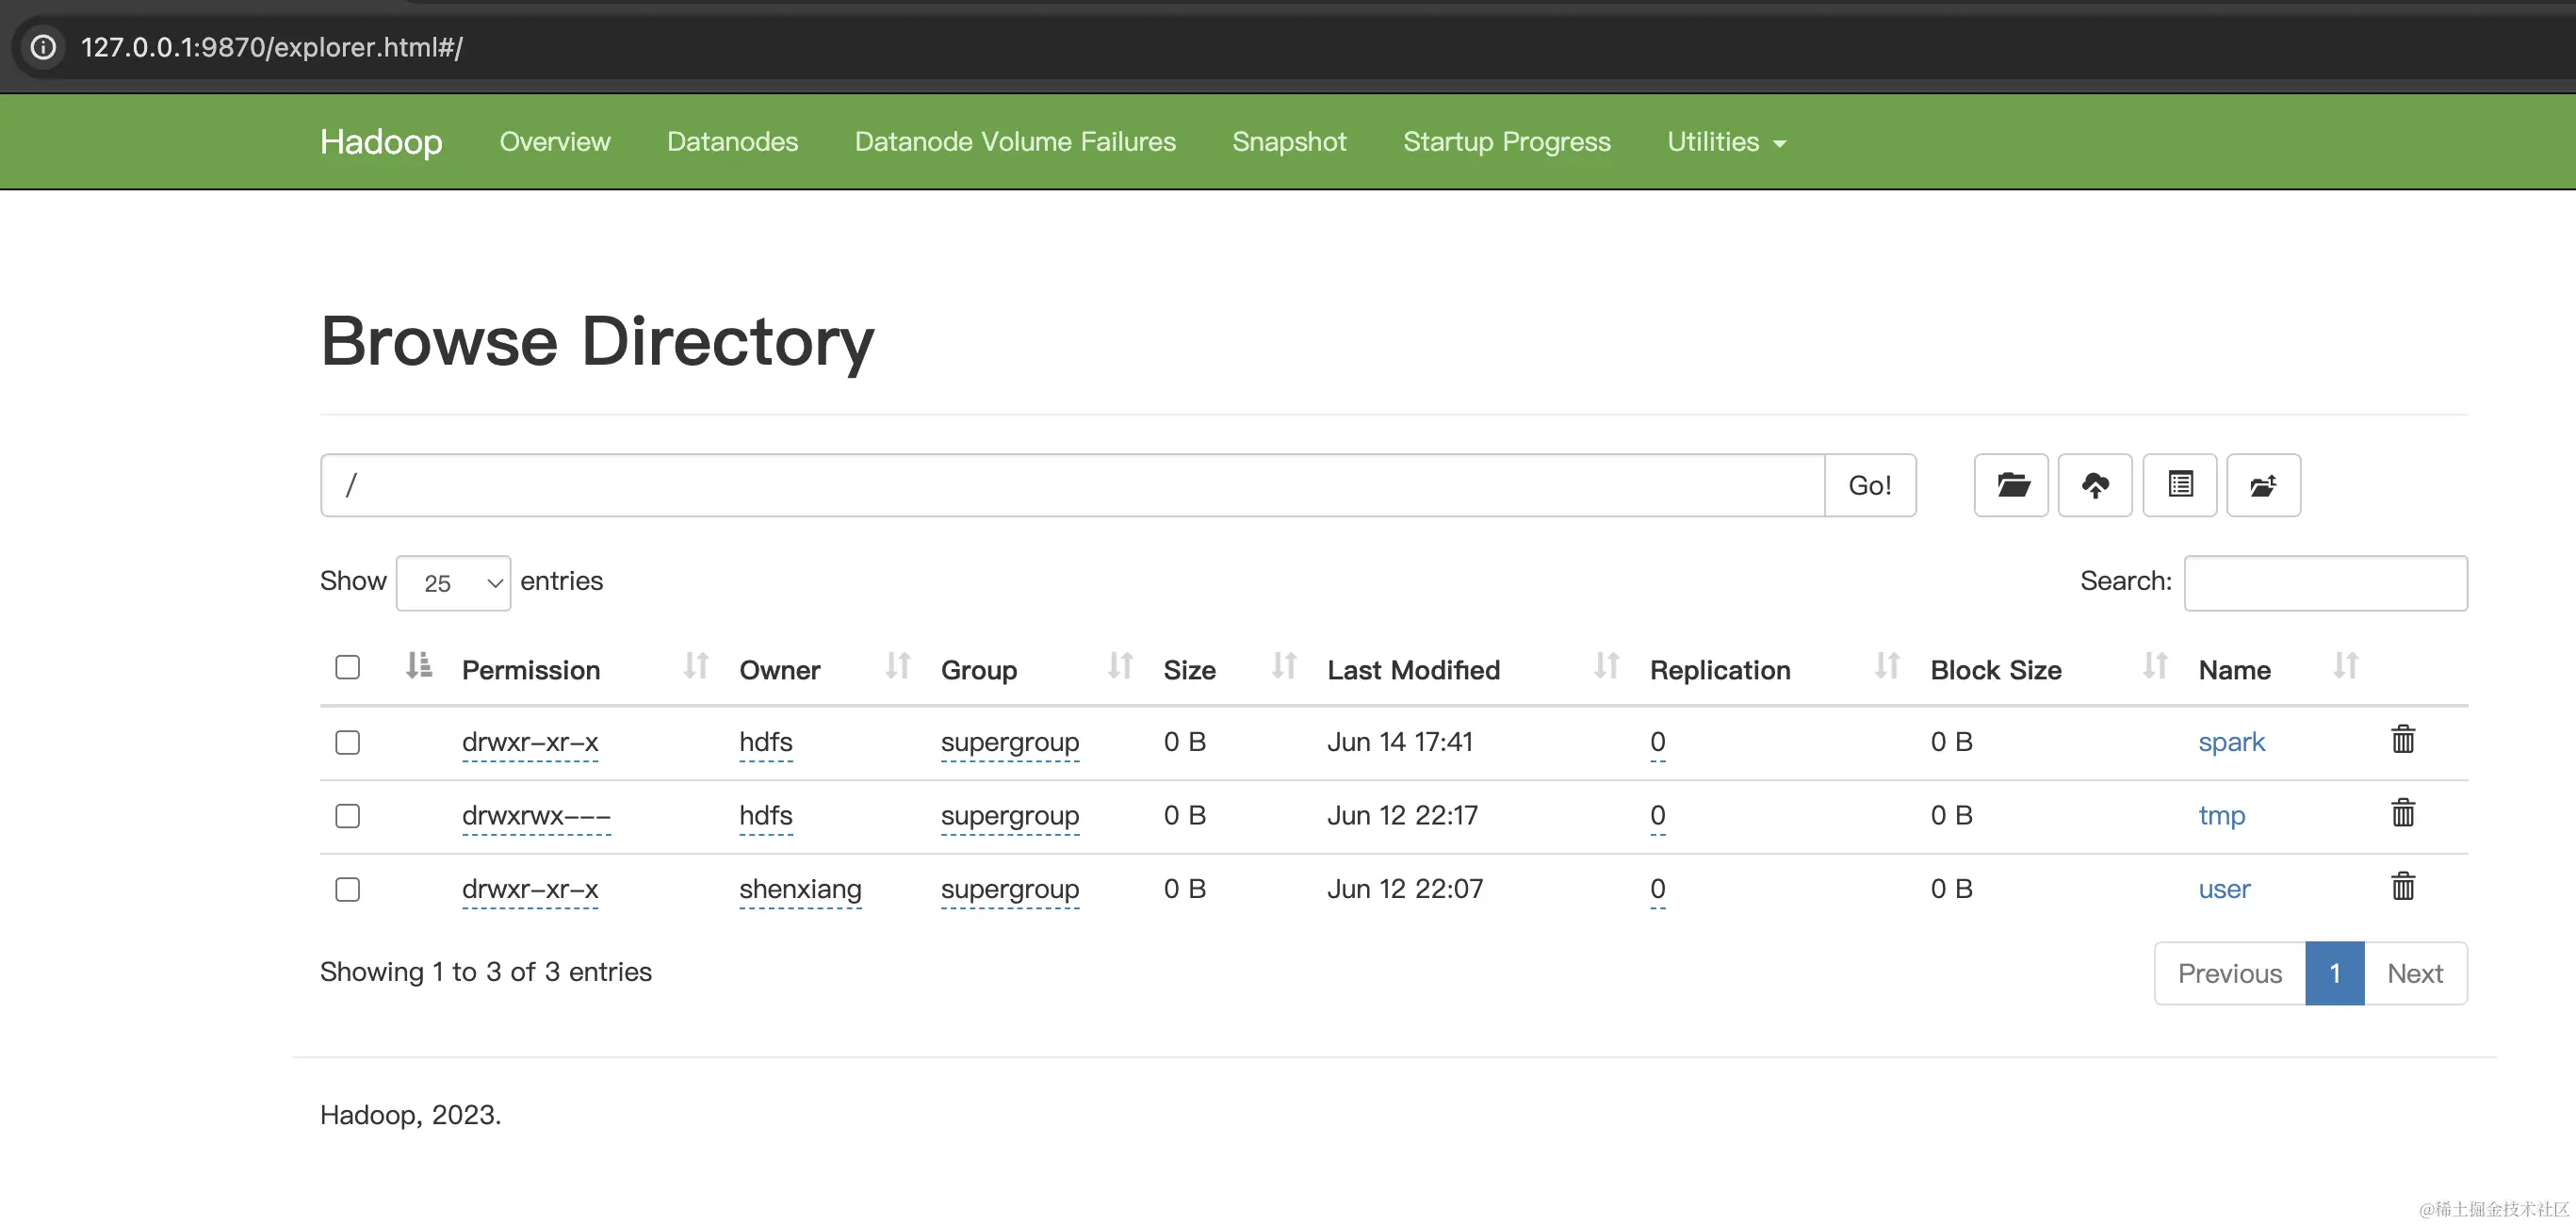Image resolution: width=2576 pixels, height=1225 pixels.
Task: Check the checkbox for the tmp row
Action: tap(347, 816)
